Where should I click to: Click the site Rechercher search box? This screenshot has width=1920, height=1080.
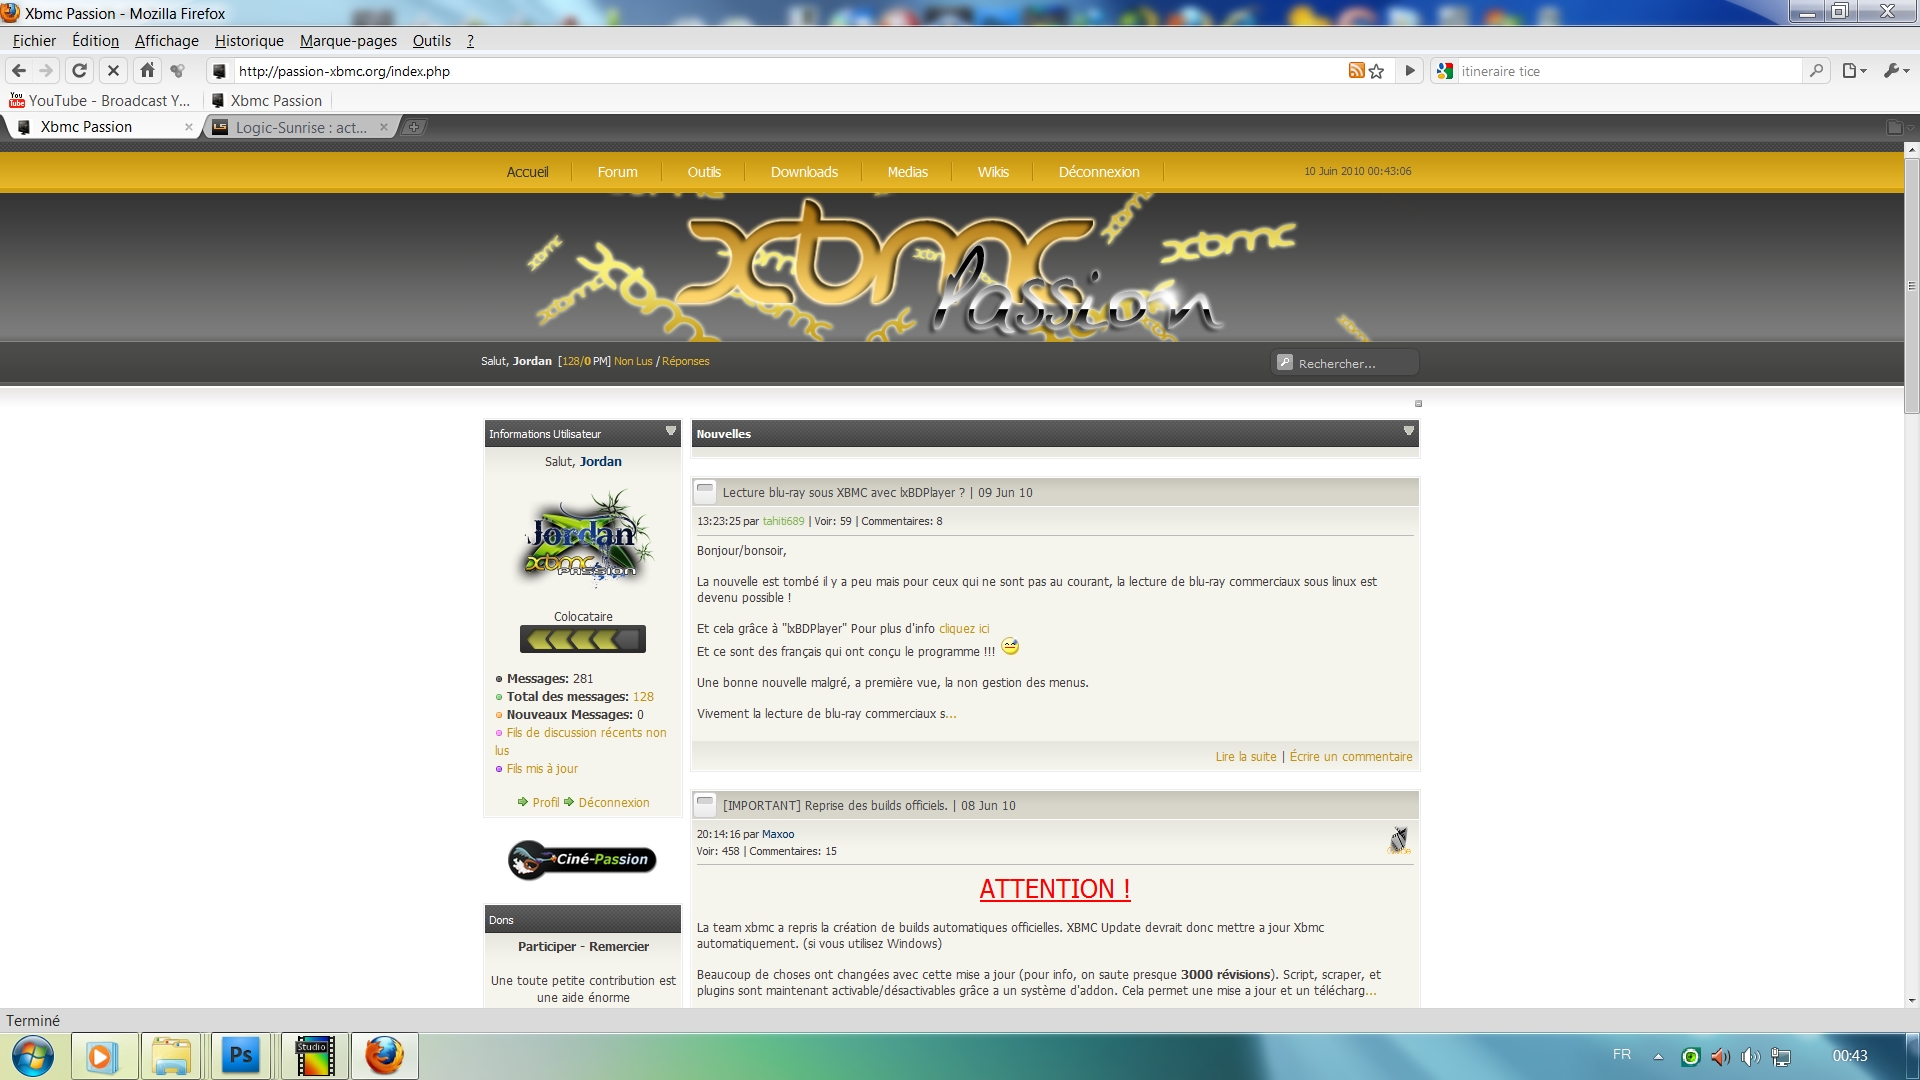pos(1345,363)
